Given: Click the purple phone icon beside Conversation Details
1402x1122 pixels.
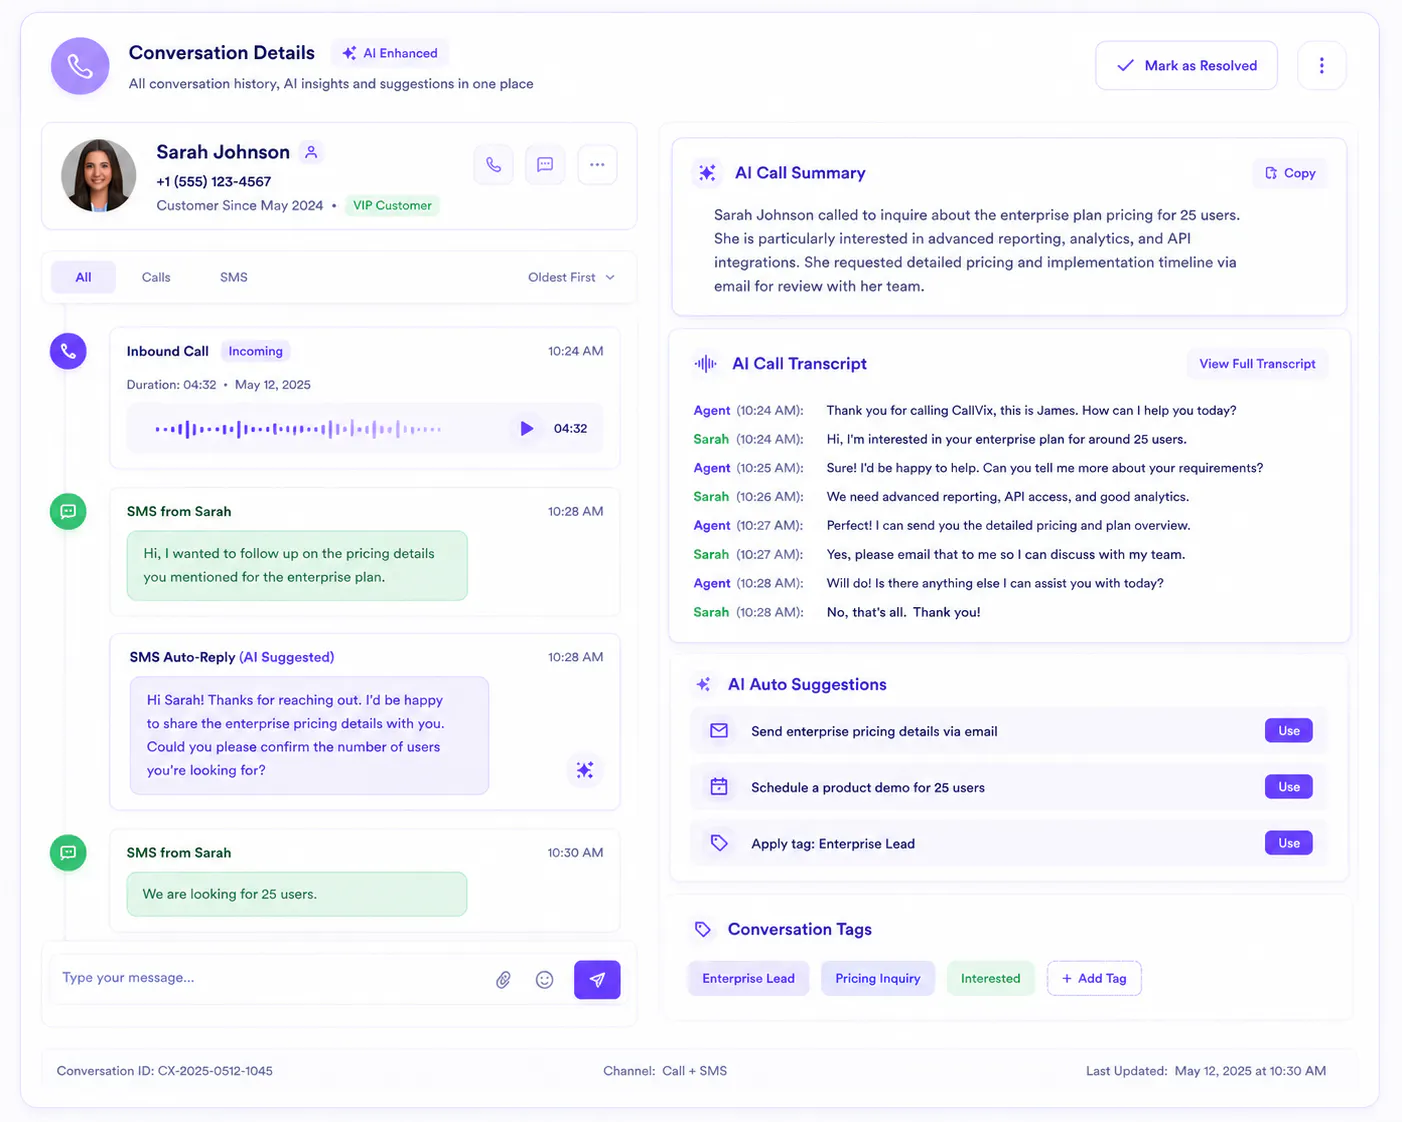Looking at the screenshot, I should point(80,66).
